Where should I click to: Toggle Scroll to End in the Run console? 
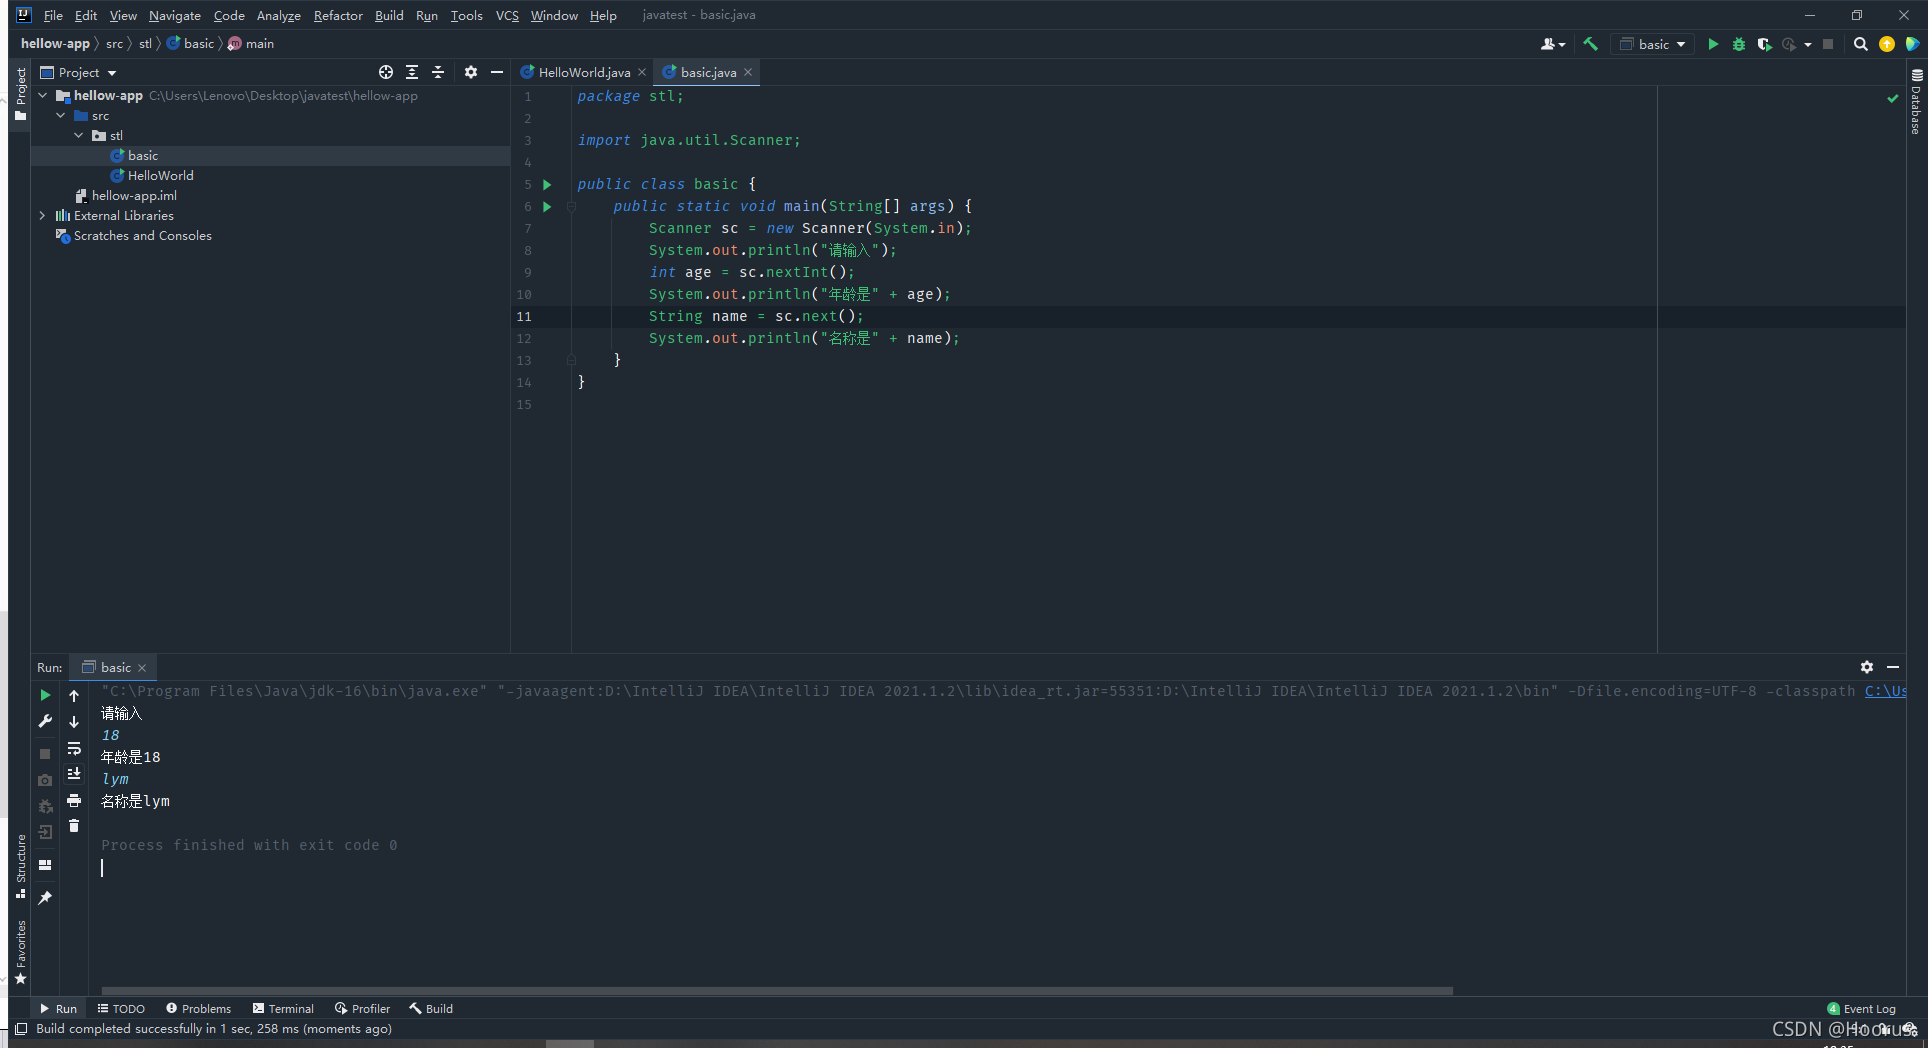pyautogui.click(x=74, y=774)
